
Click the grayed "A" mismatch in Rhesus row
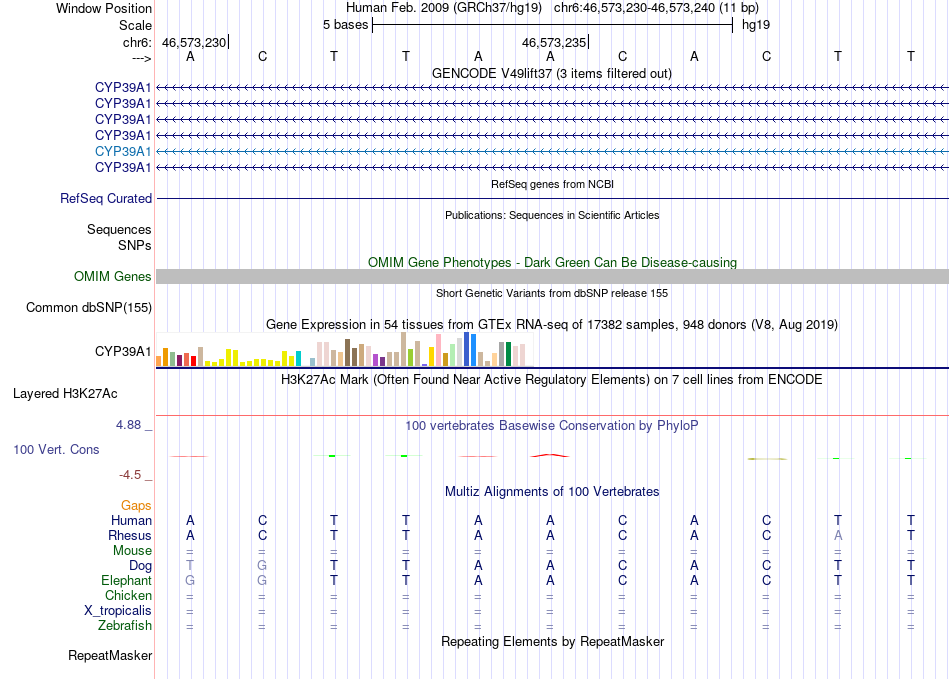pos(838,535)
